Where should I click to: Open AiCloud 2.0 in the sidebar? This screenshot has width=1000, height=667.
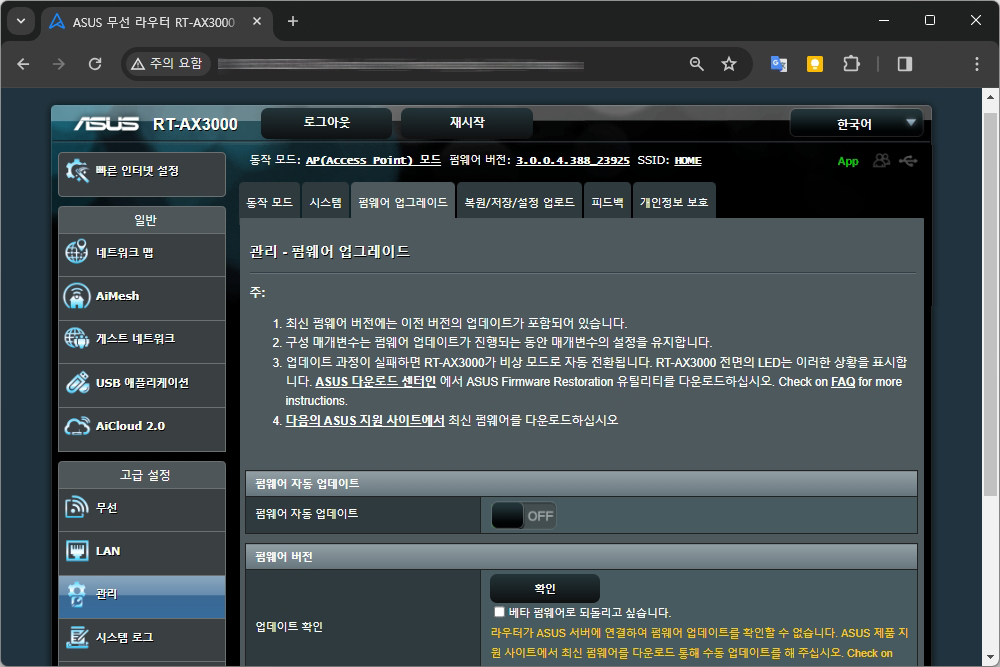click(x=142, y=427)
